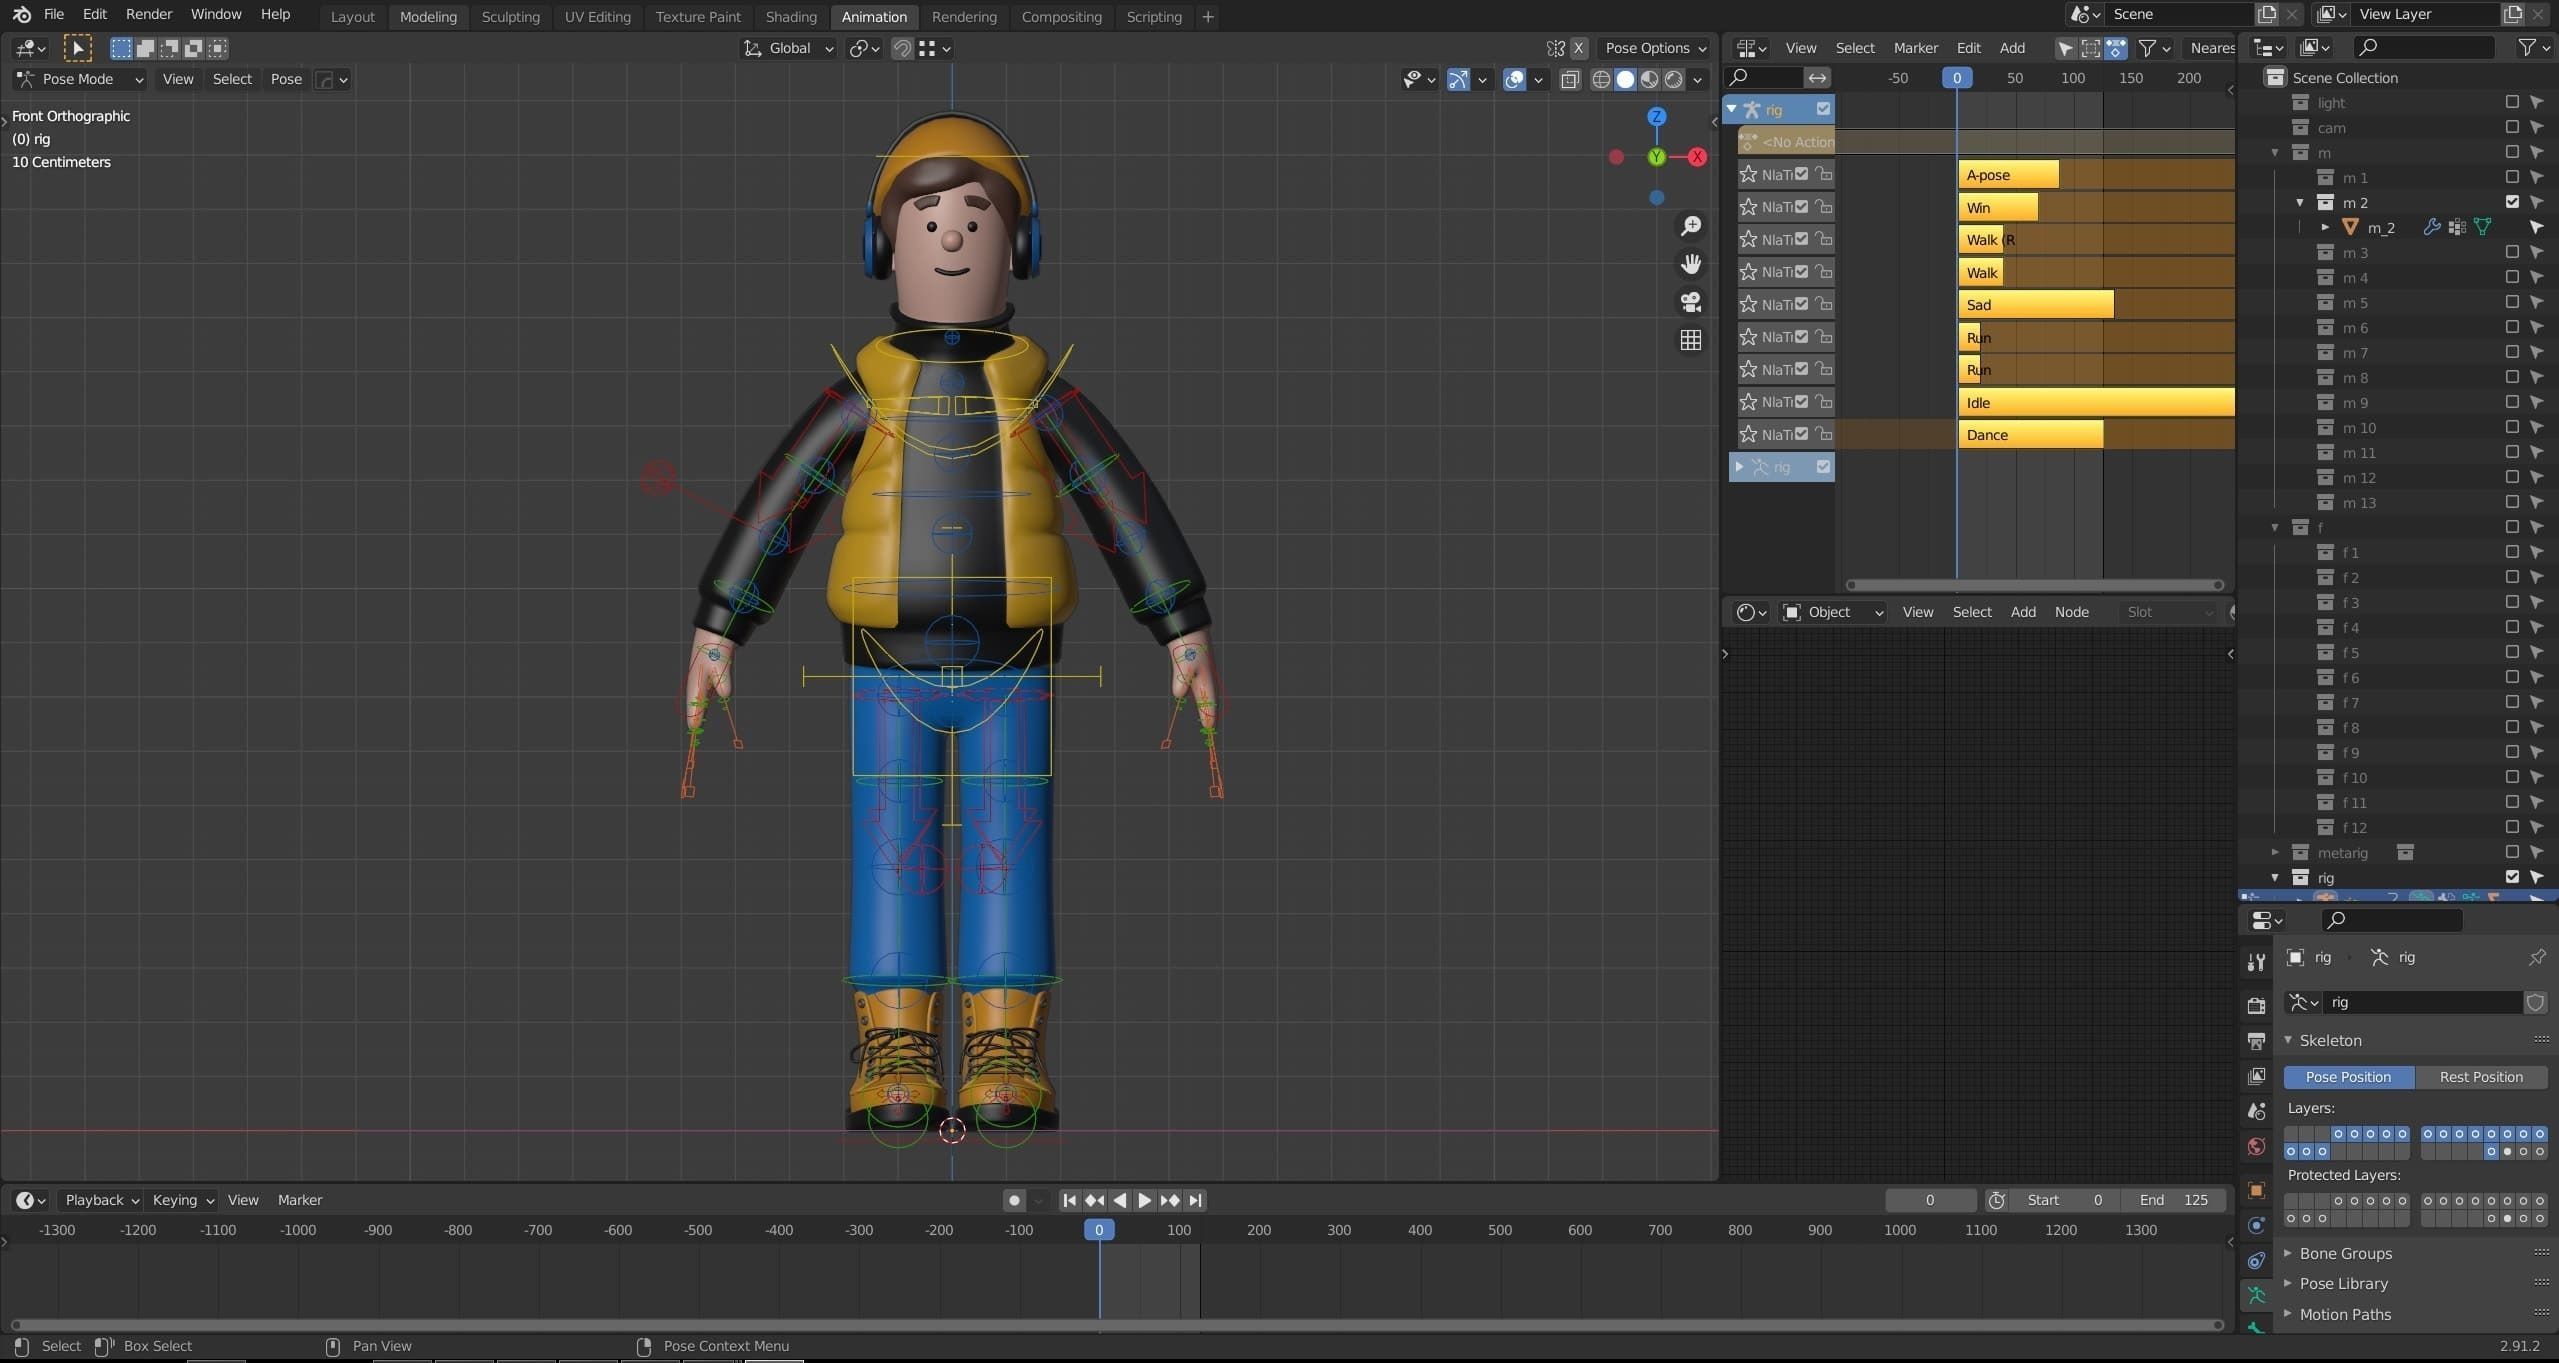Switch to the Scripting workspace tab

pos(1154,17)
